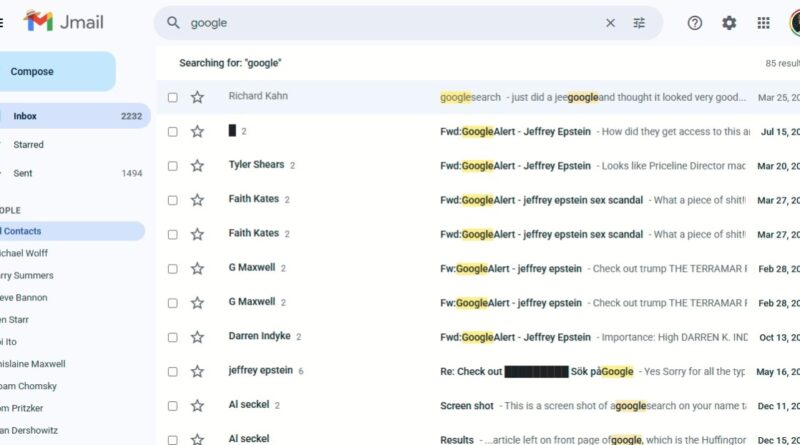Star the Tyler Shears email
The image size is (800, 445).
click(x=197, y=166)
